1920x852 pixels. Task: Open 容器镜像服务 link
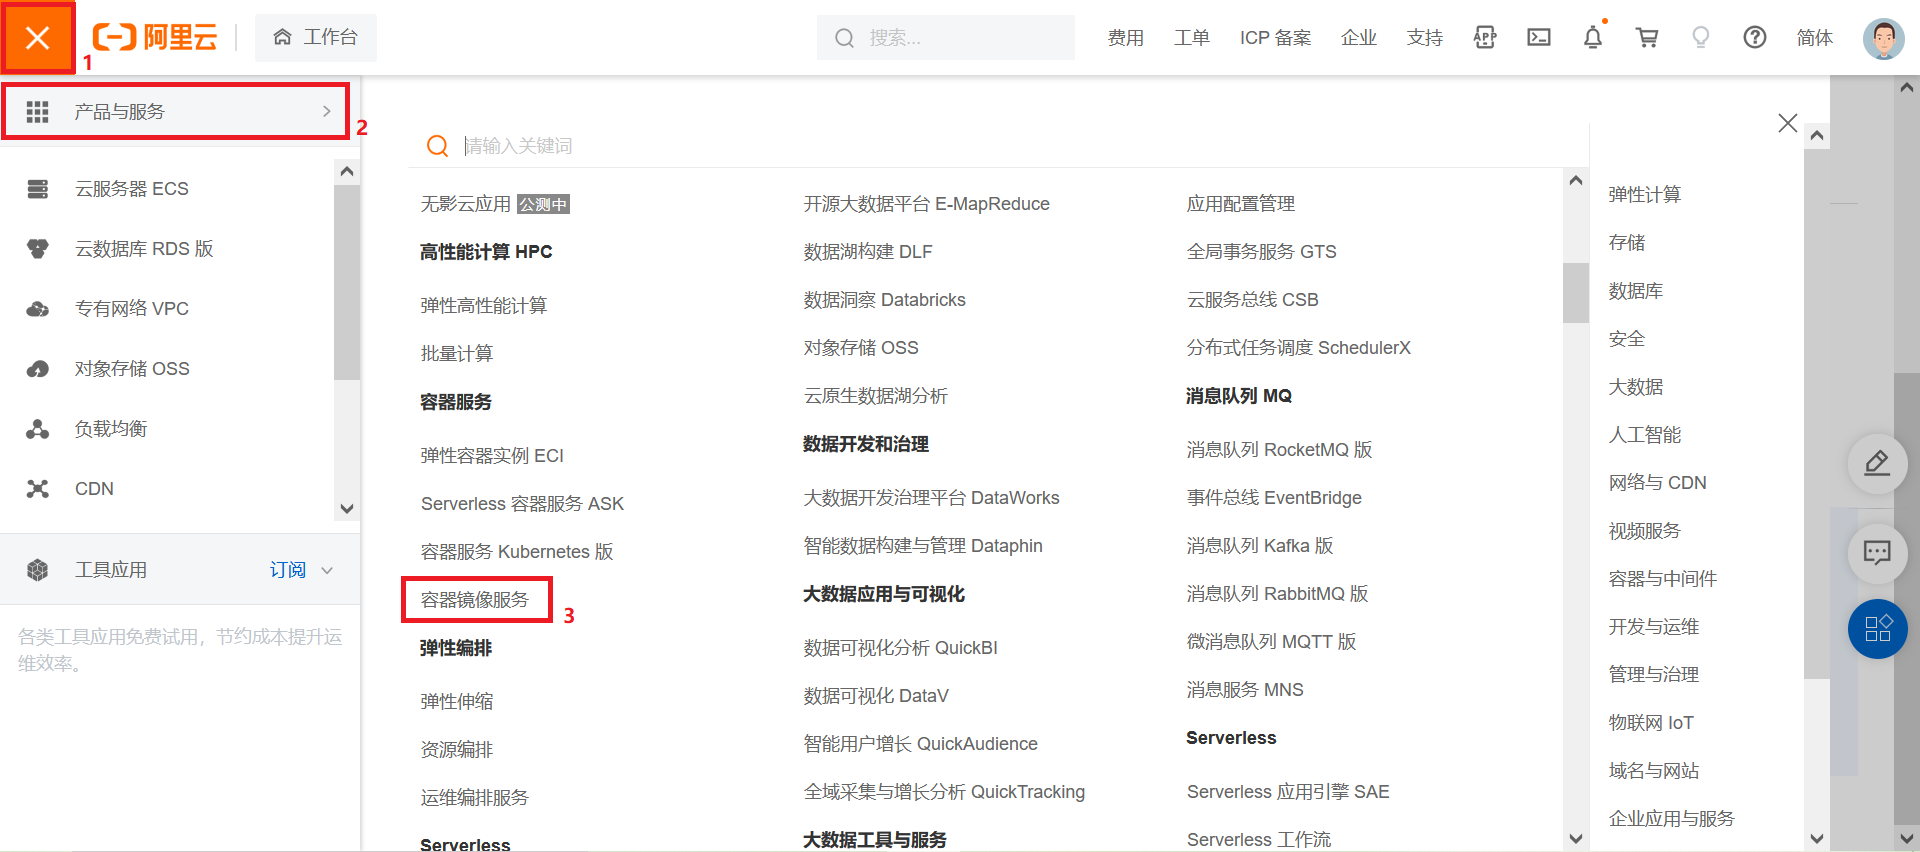(x=474, y=600)
